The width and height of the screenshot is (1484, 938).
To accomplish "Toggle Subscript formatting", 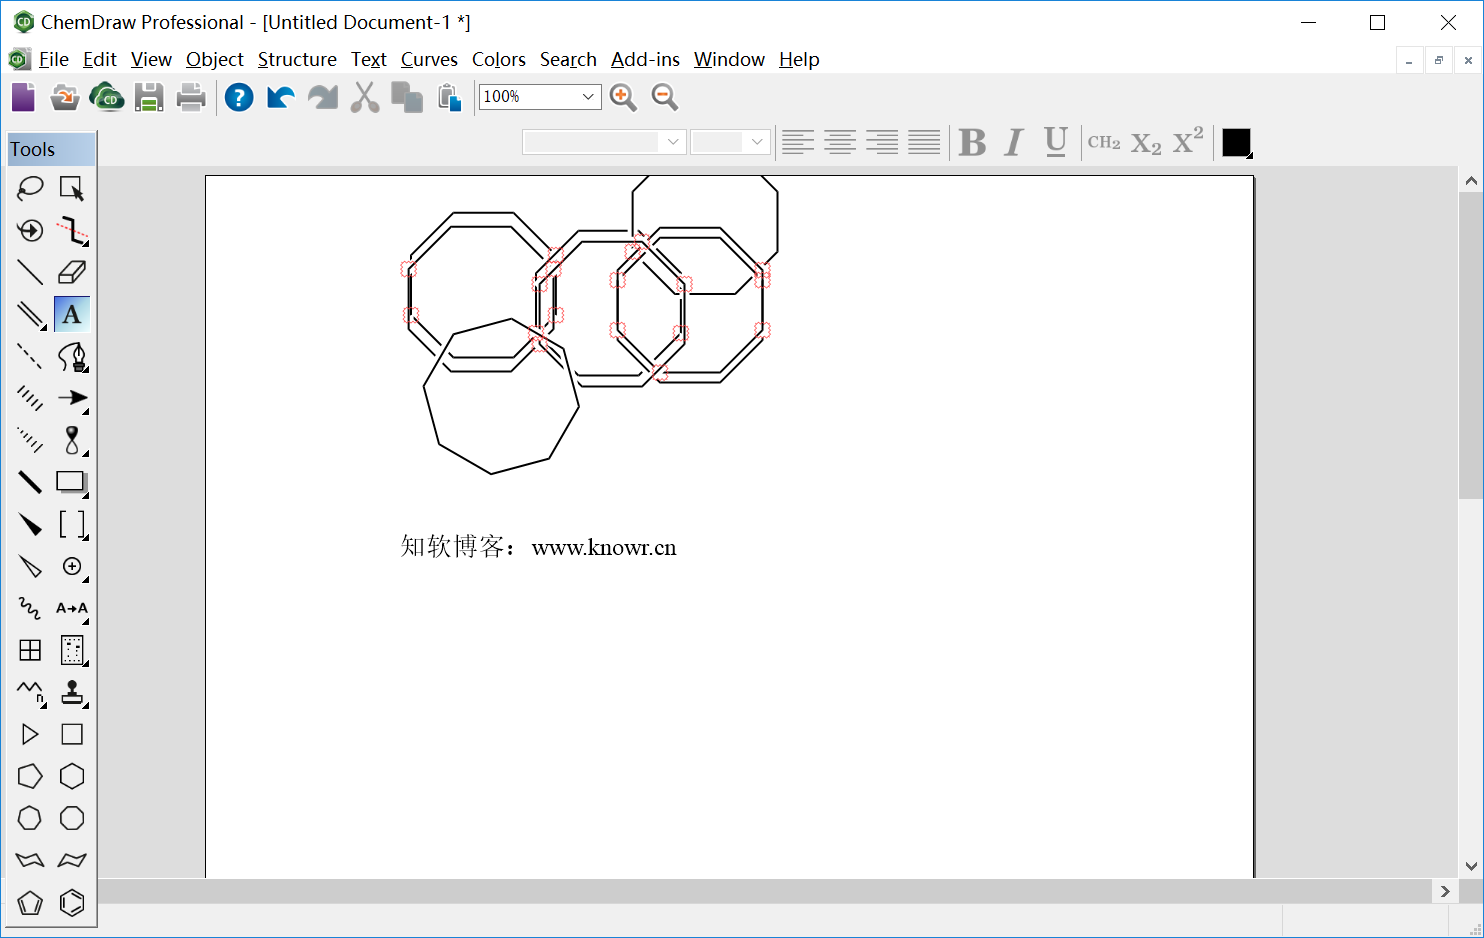I will click(1146, 144).
